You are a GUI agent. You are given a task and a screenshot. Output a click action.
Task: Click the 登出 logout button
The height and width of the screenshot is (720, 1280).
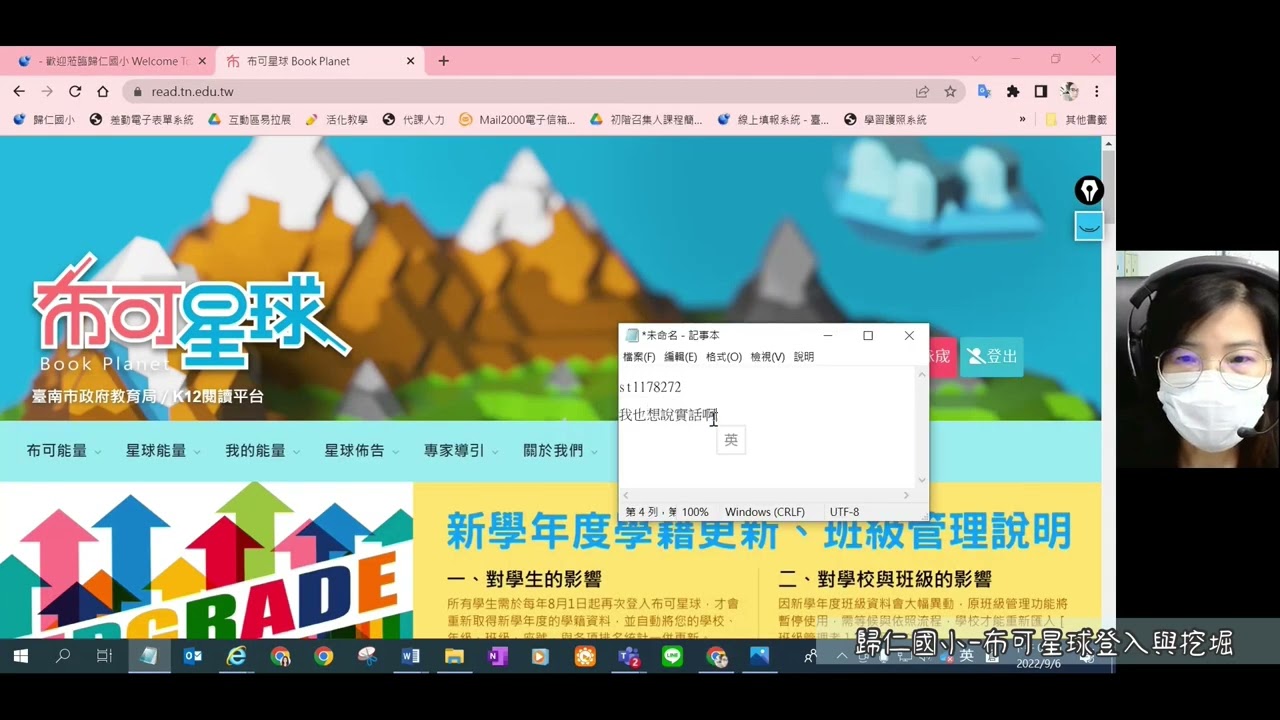tap(991, 356)
